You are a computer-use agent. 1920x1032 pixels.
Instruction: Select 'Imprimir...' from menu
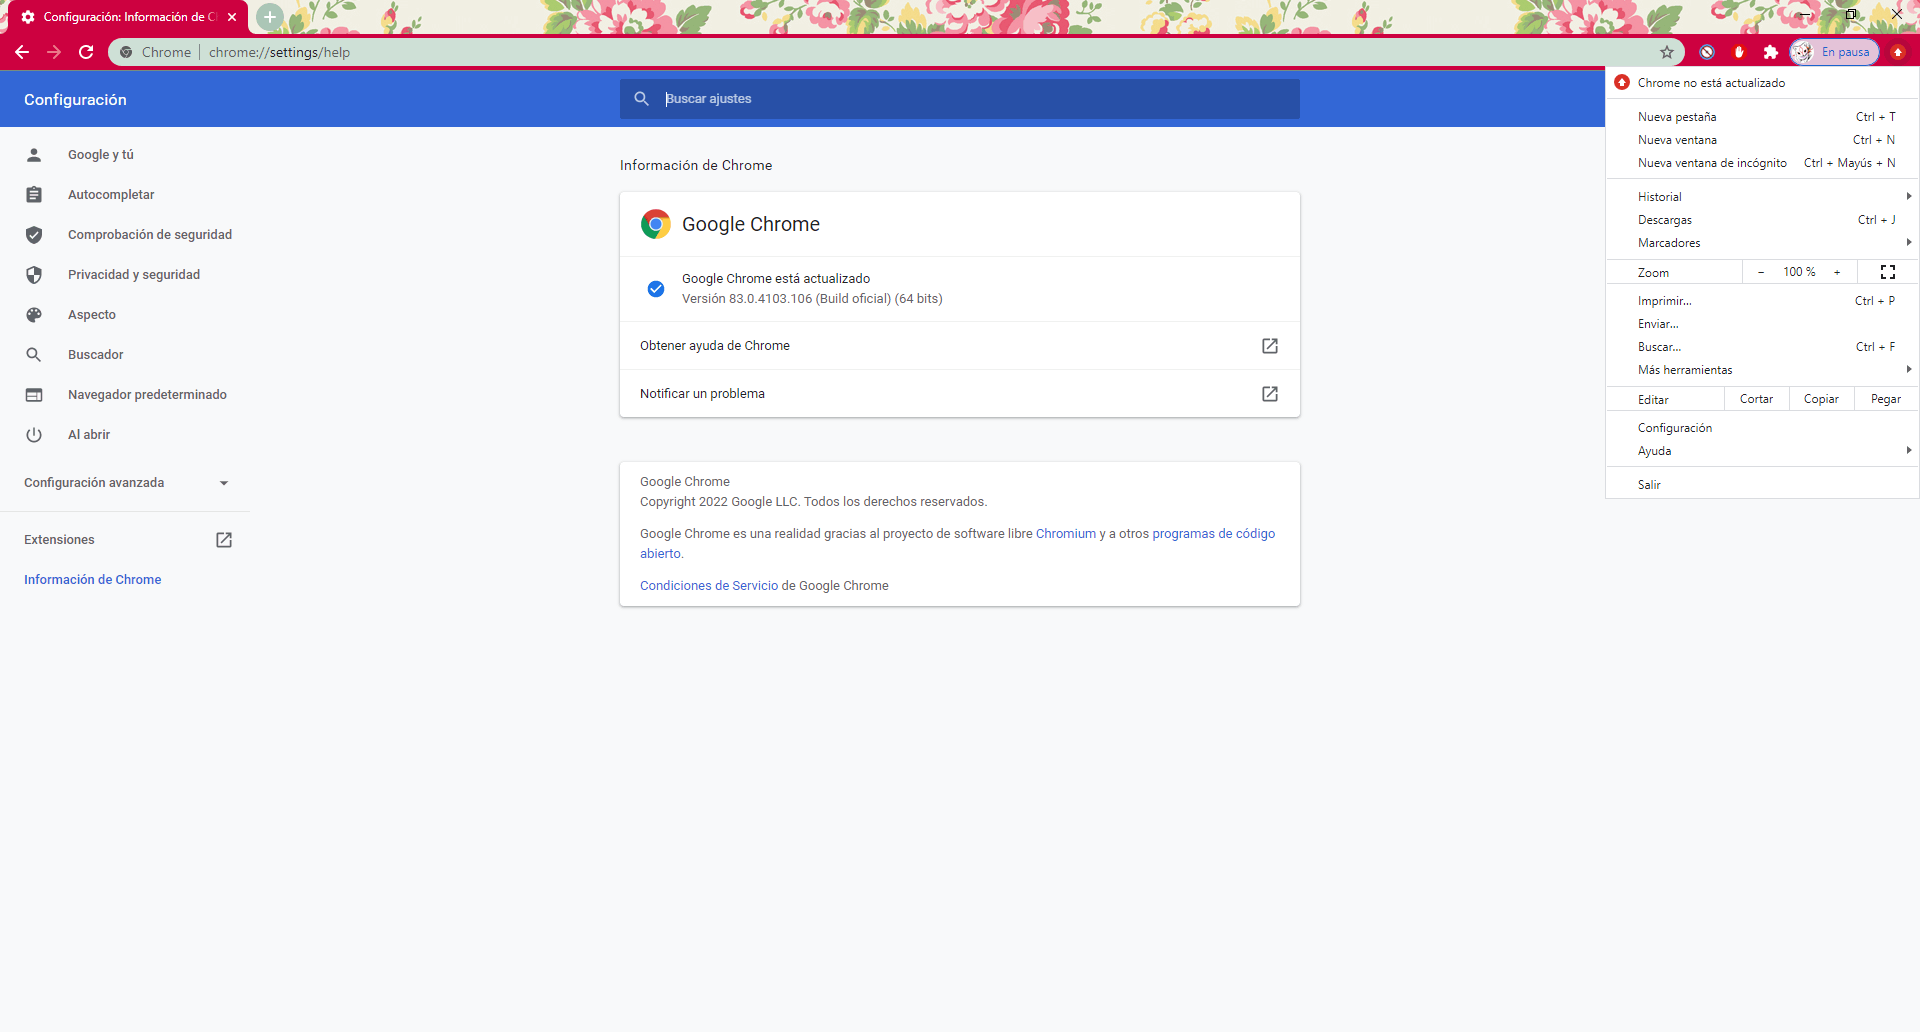coord(1762,301)
